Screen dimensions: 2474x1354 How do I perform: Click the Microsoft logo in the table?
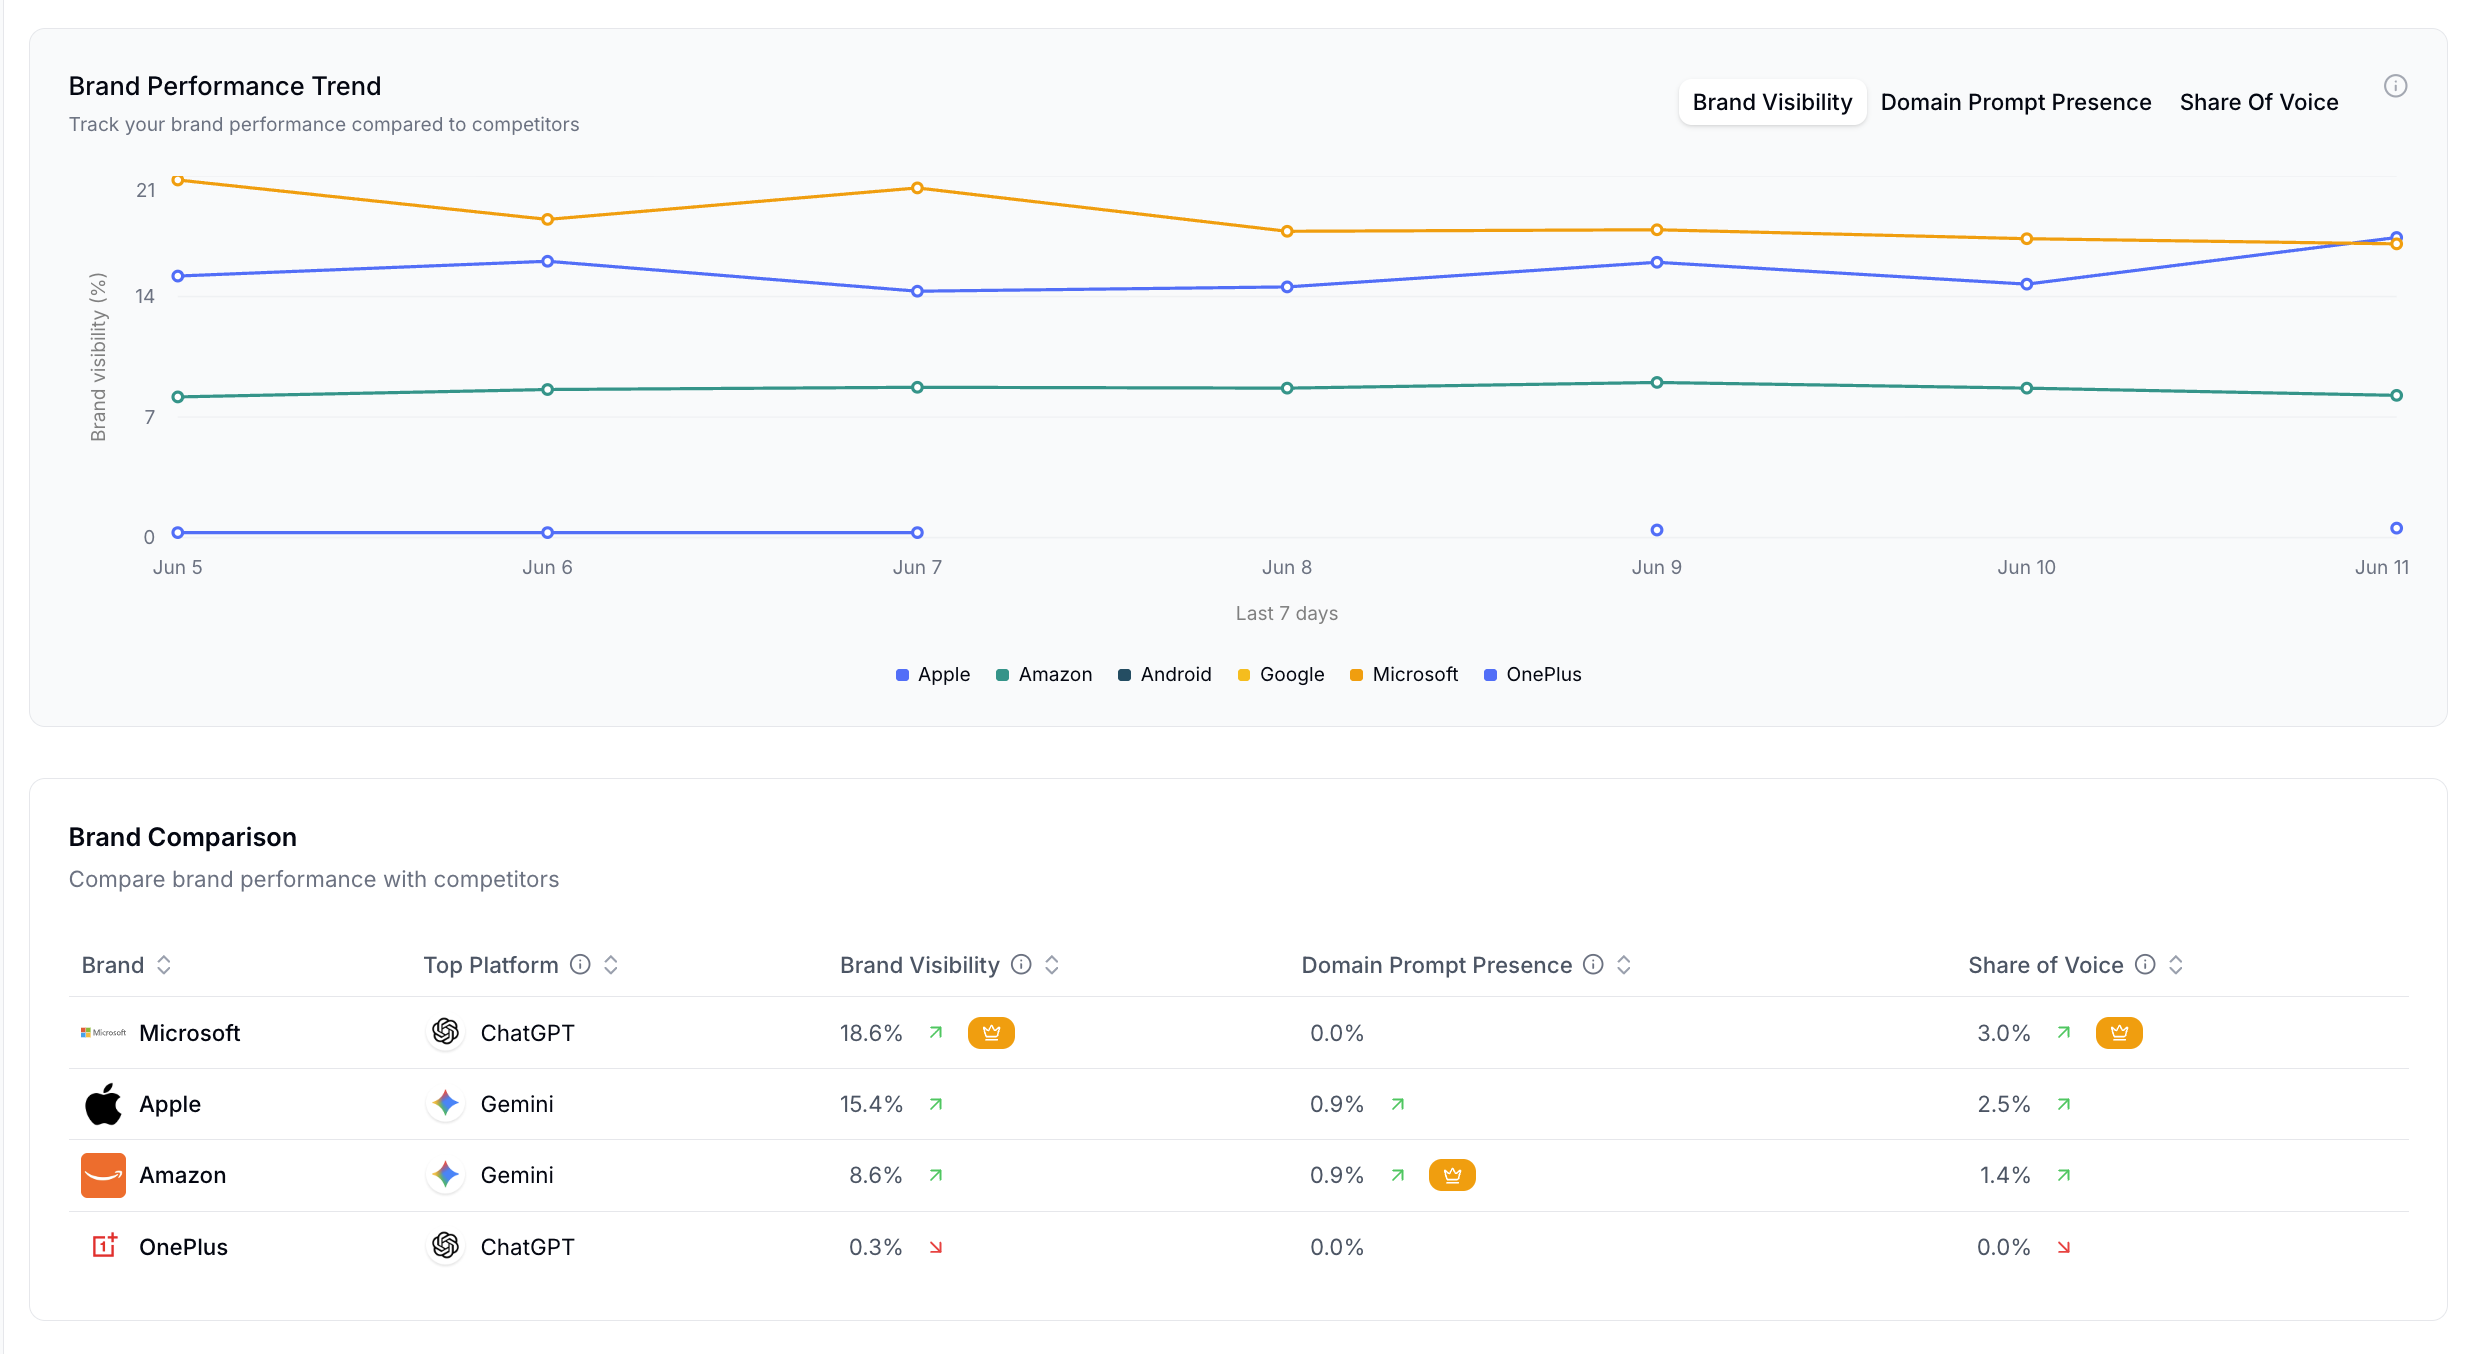(103, 1032)
